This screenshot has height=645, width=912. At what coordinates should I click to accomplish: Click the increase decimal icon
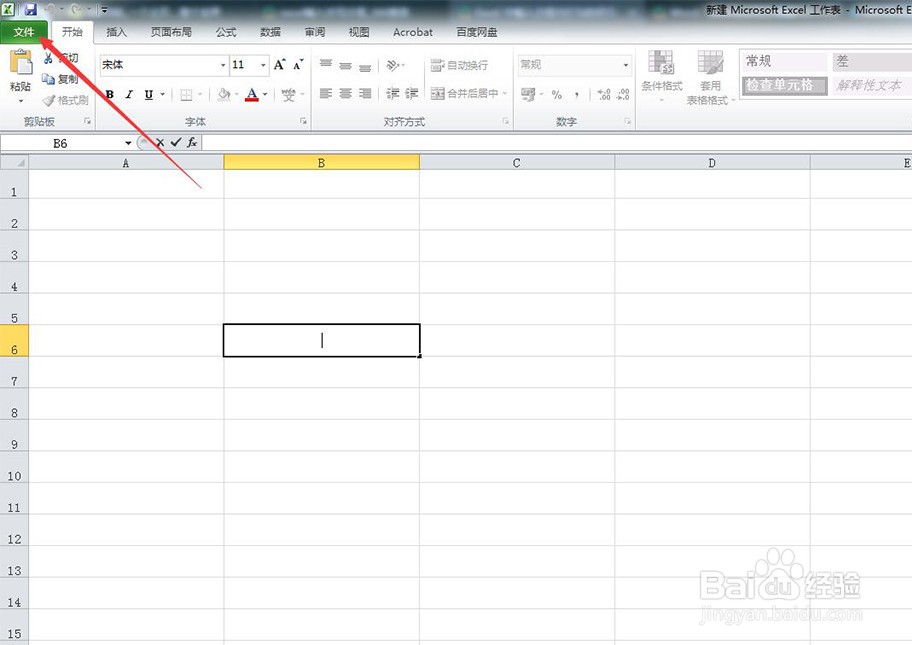(604, 94)
